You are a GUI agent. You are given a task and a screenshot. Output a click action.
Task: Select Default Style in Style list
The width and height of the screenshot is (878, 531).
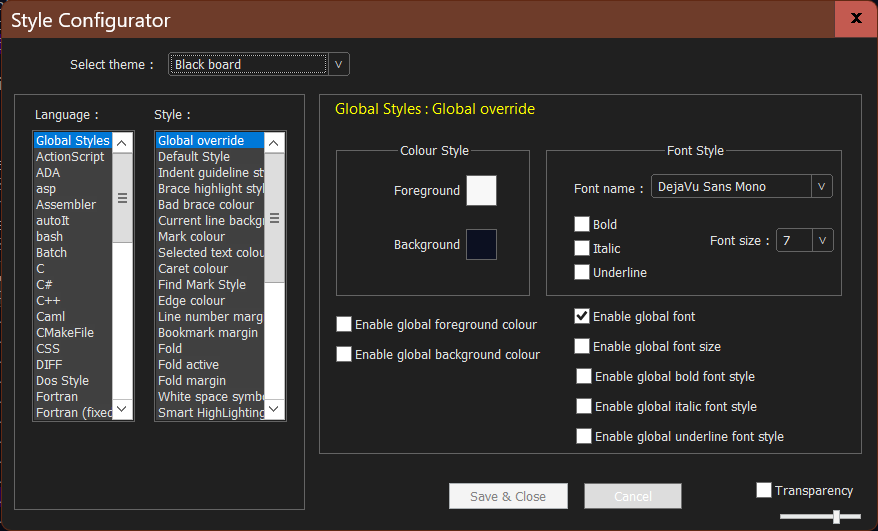(x=209, y=157)
